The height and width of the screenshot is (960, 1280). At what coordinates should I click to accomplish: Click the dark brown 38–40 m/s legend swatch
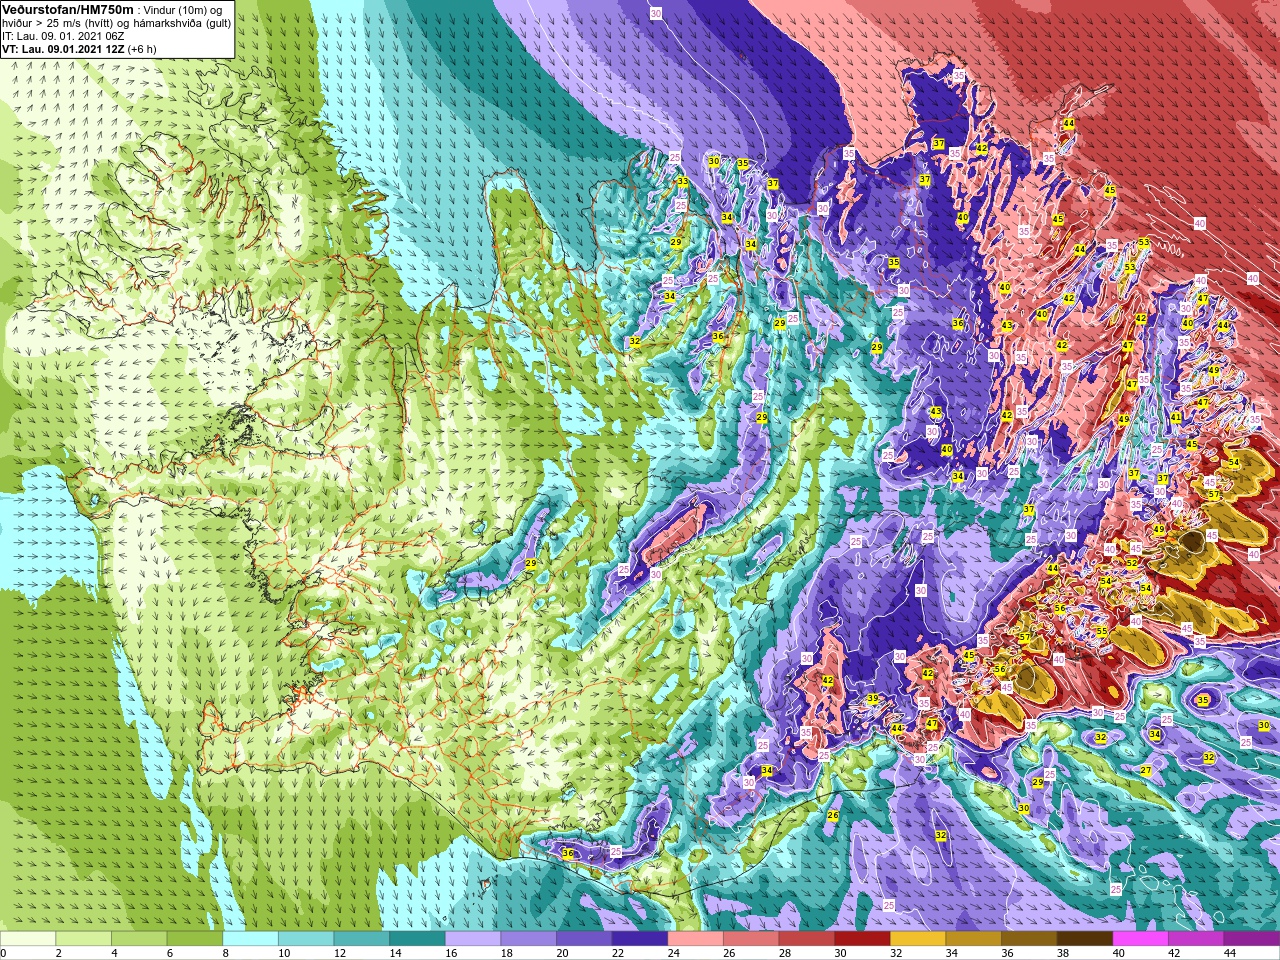[x=1085, y=939]
